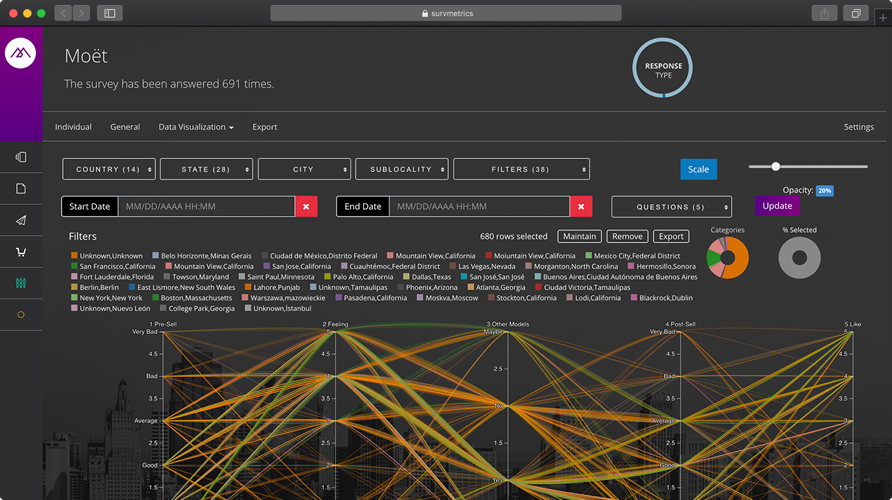Click the Maintain button

(580, 236)
